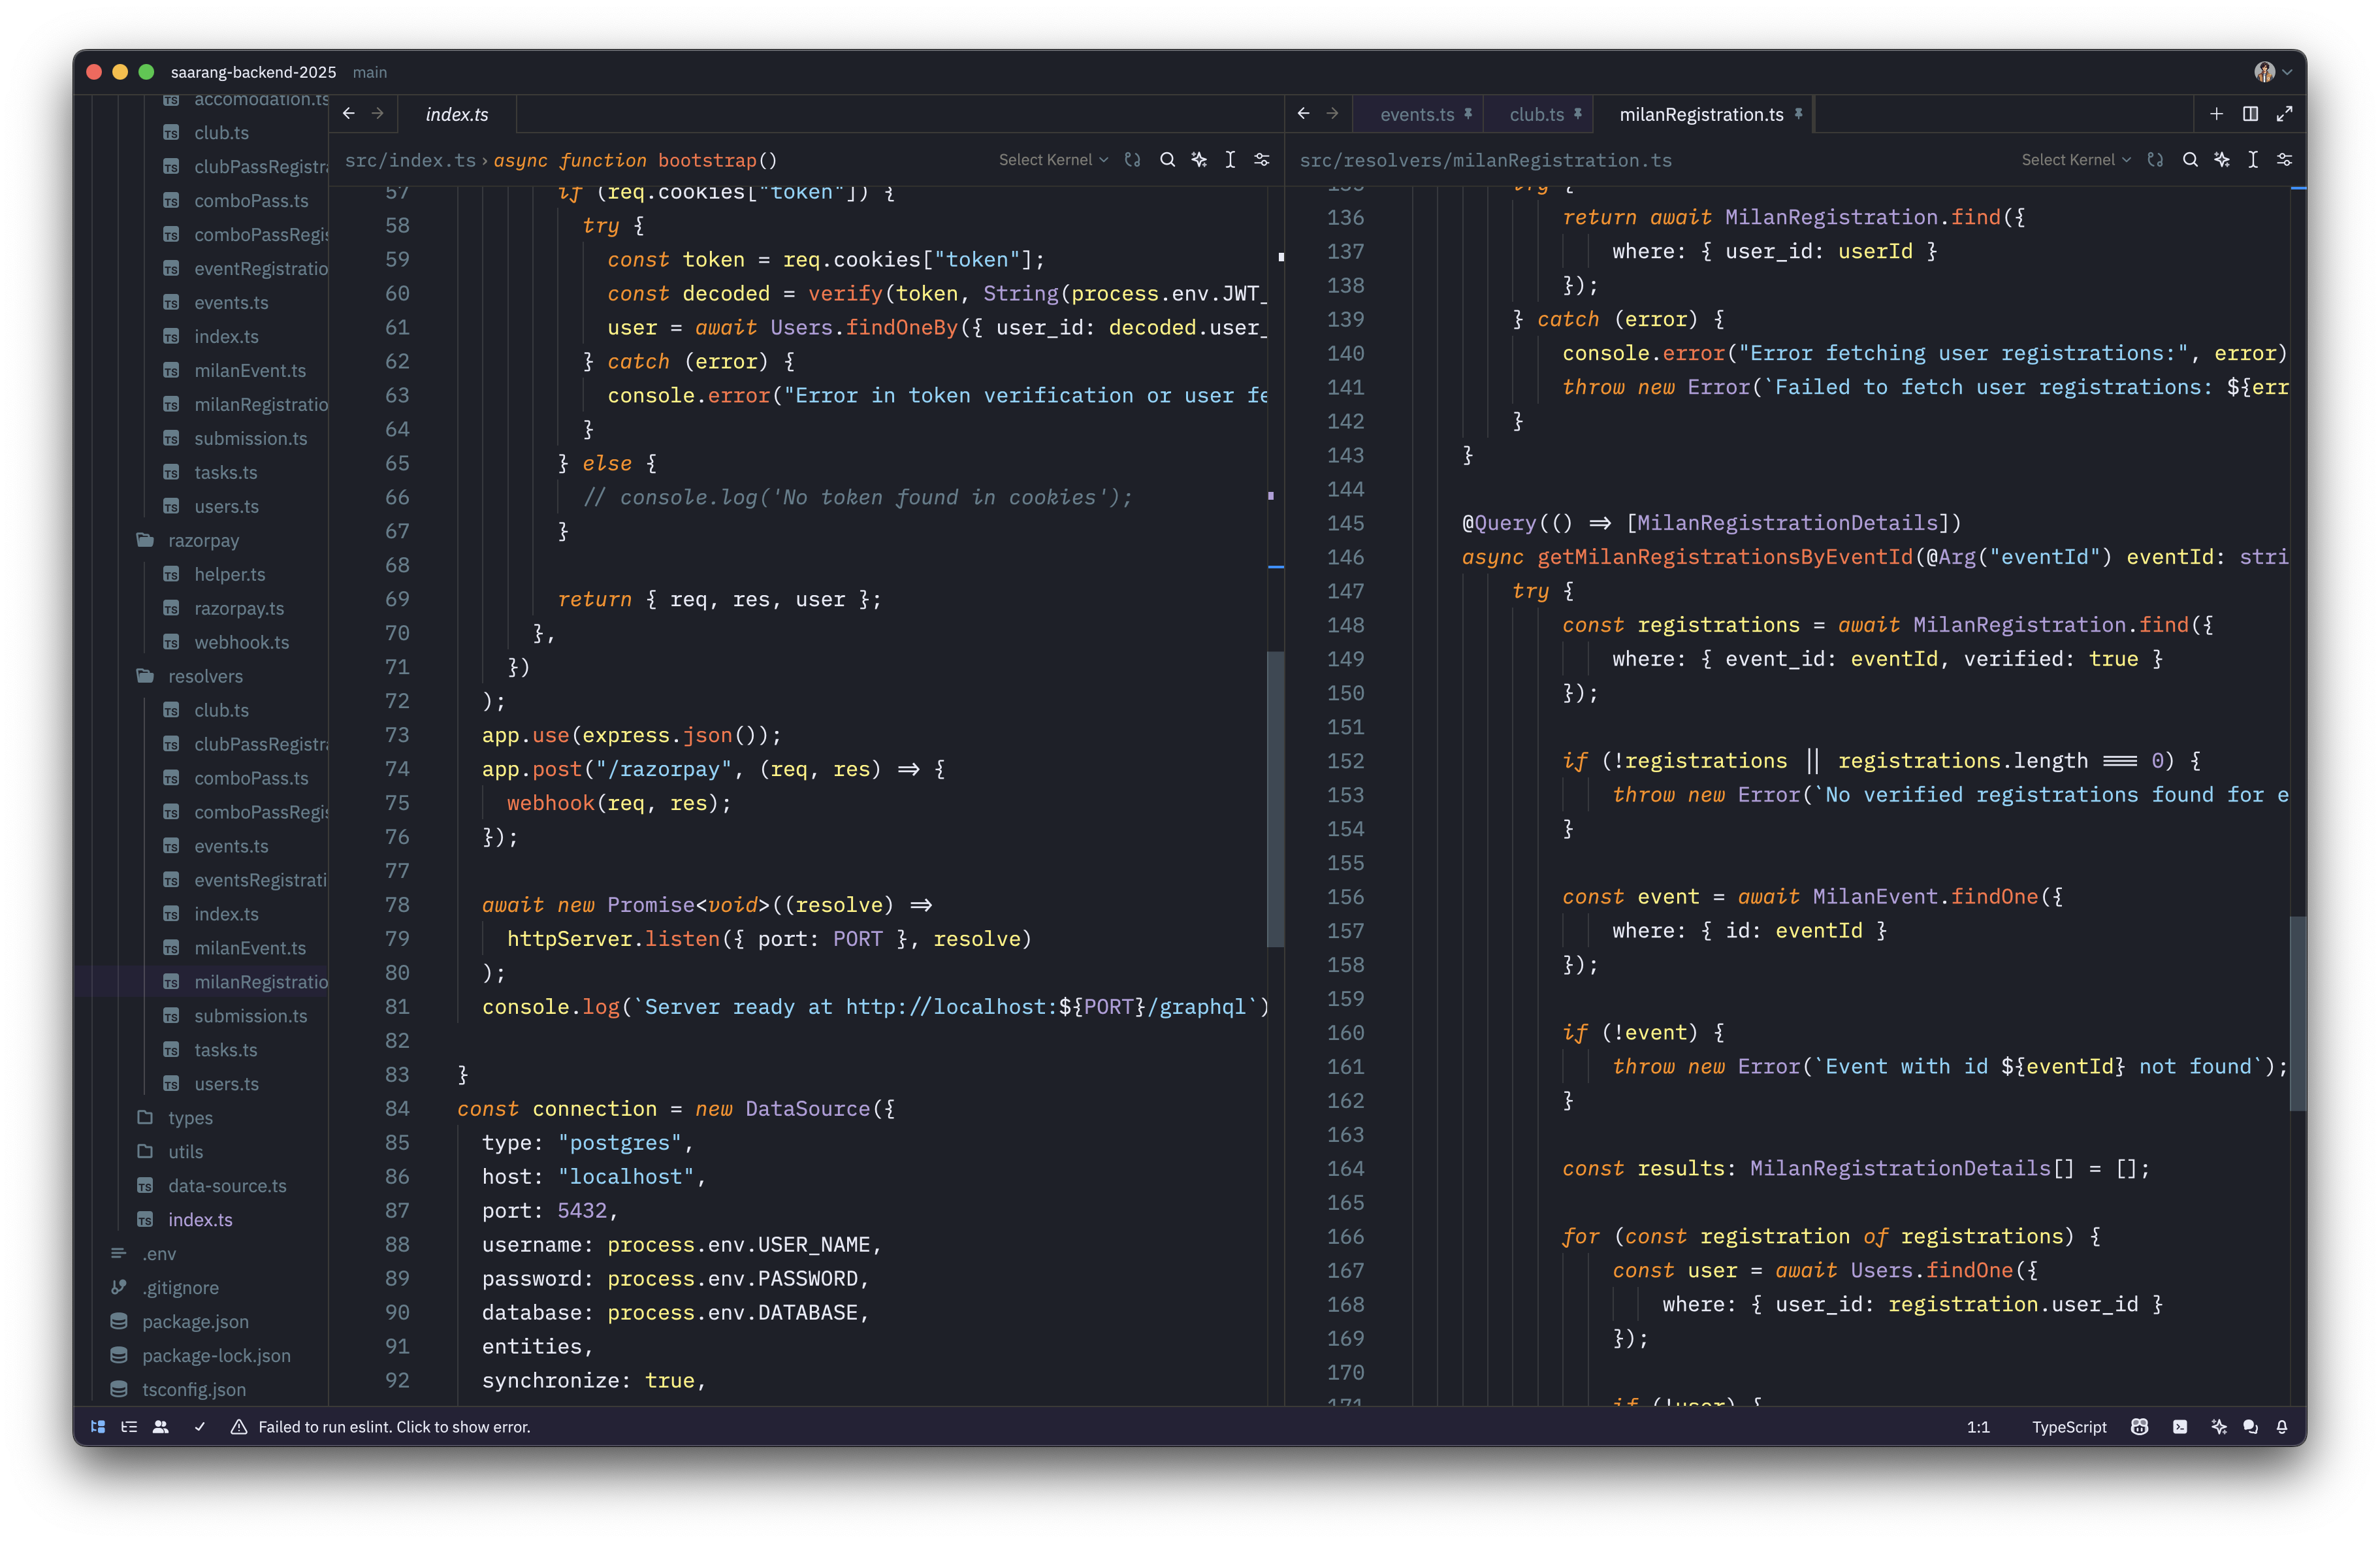This screenshot has height=1543, width=2380.
Task: Open editor controls sliders icon in right pane
Action: coord(2285,160)
